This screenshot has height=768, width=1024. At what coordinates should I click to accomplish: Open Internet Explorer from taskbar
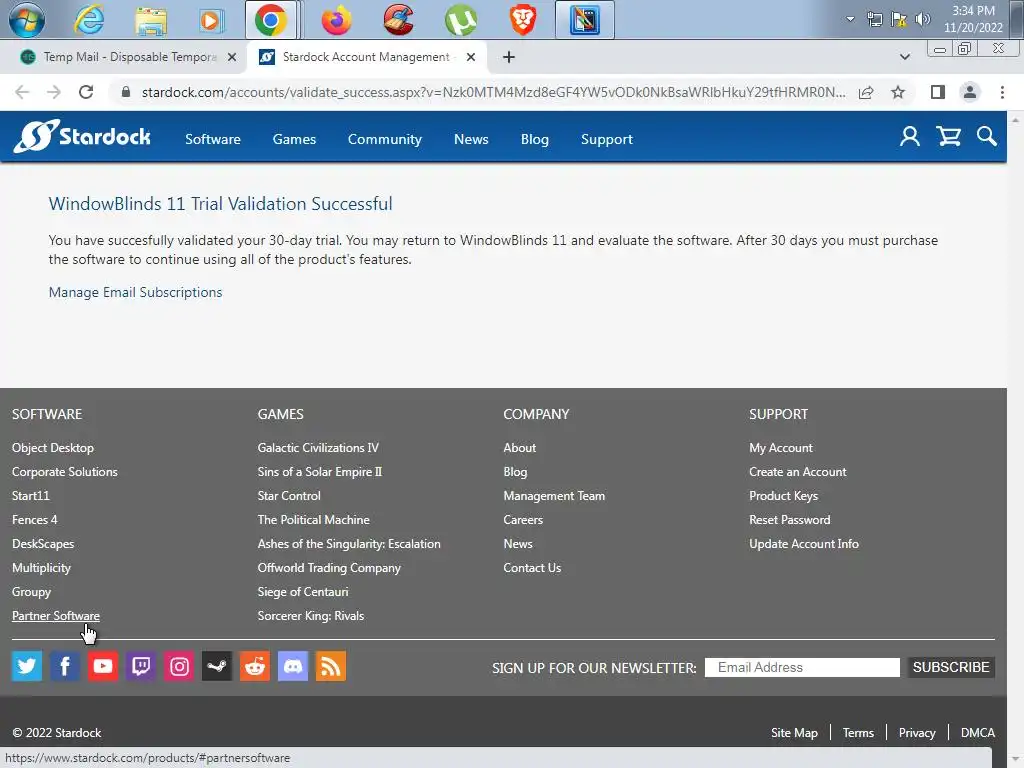point(89,20)
